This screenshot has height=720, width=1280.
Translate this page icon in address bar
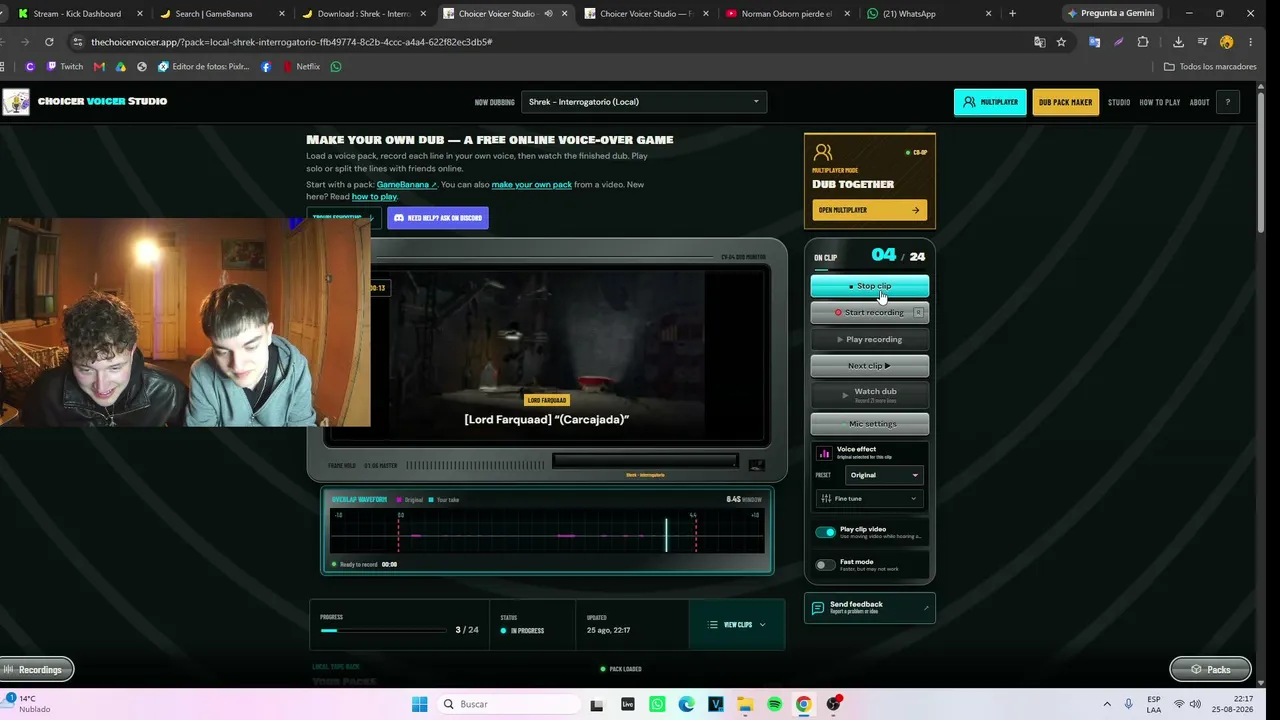tap(1040, 42)
